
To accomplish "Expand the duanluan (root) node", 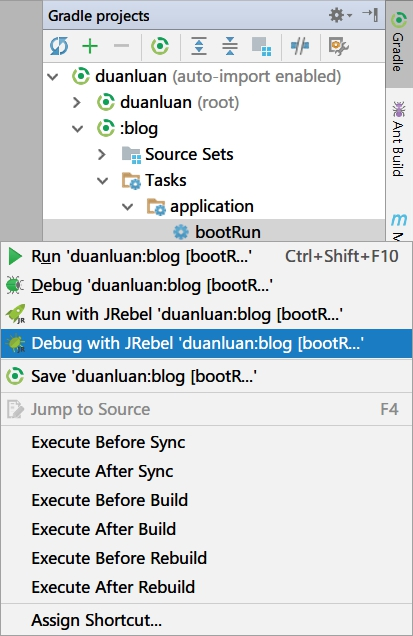I will (x=77, y=103).
